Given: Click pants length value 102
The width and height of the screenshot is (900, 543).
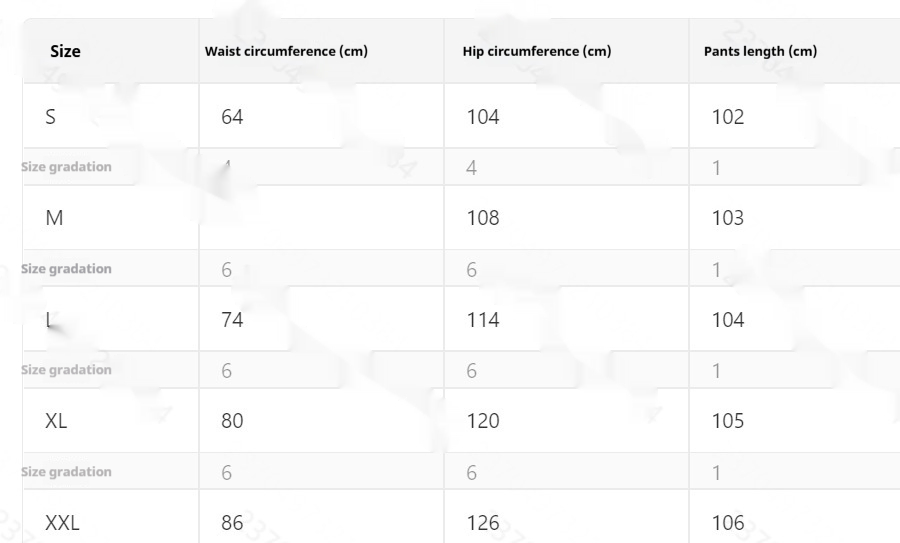Looking at the screenshot, I should click(x=728, y=117).
